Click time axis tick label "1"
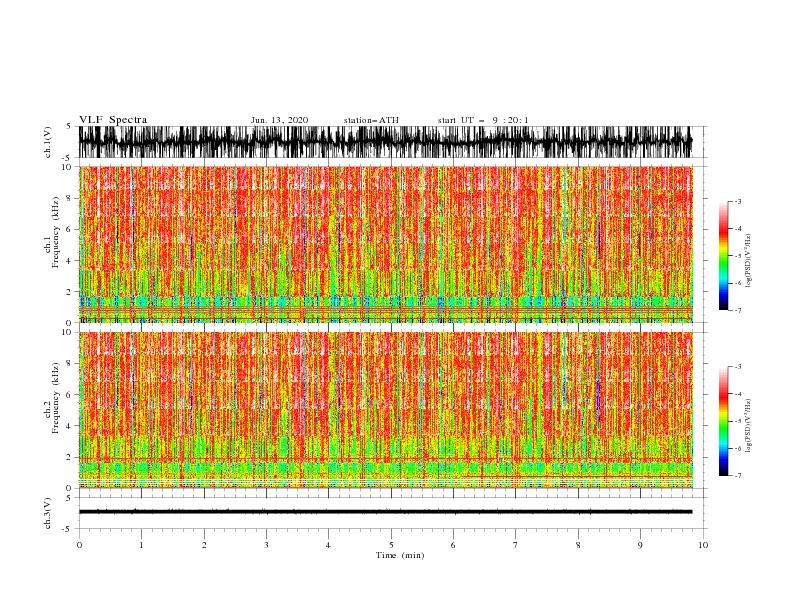The height and width of the screenshot is (612, 792). tap(141, 545)
